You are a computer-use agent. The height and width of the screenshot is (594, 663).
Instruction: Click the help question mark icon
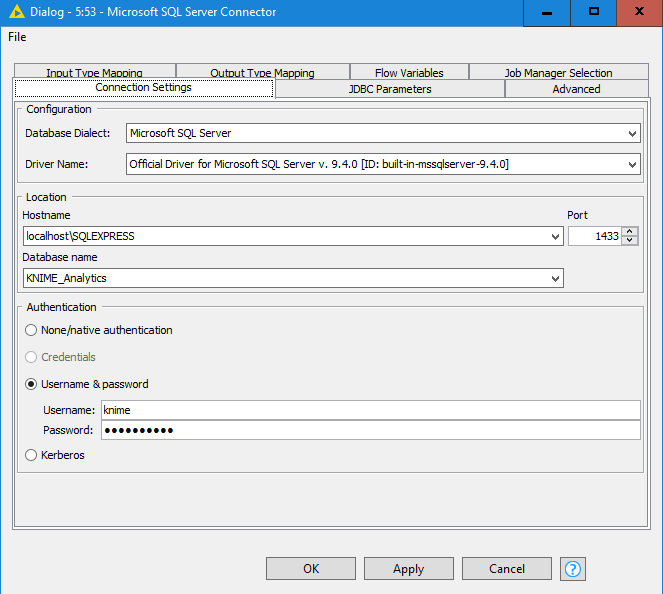pos(573,568)
